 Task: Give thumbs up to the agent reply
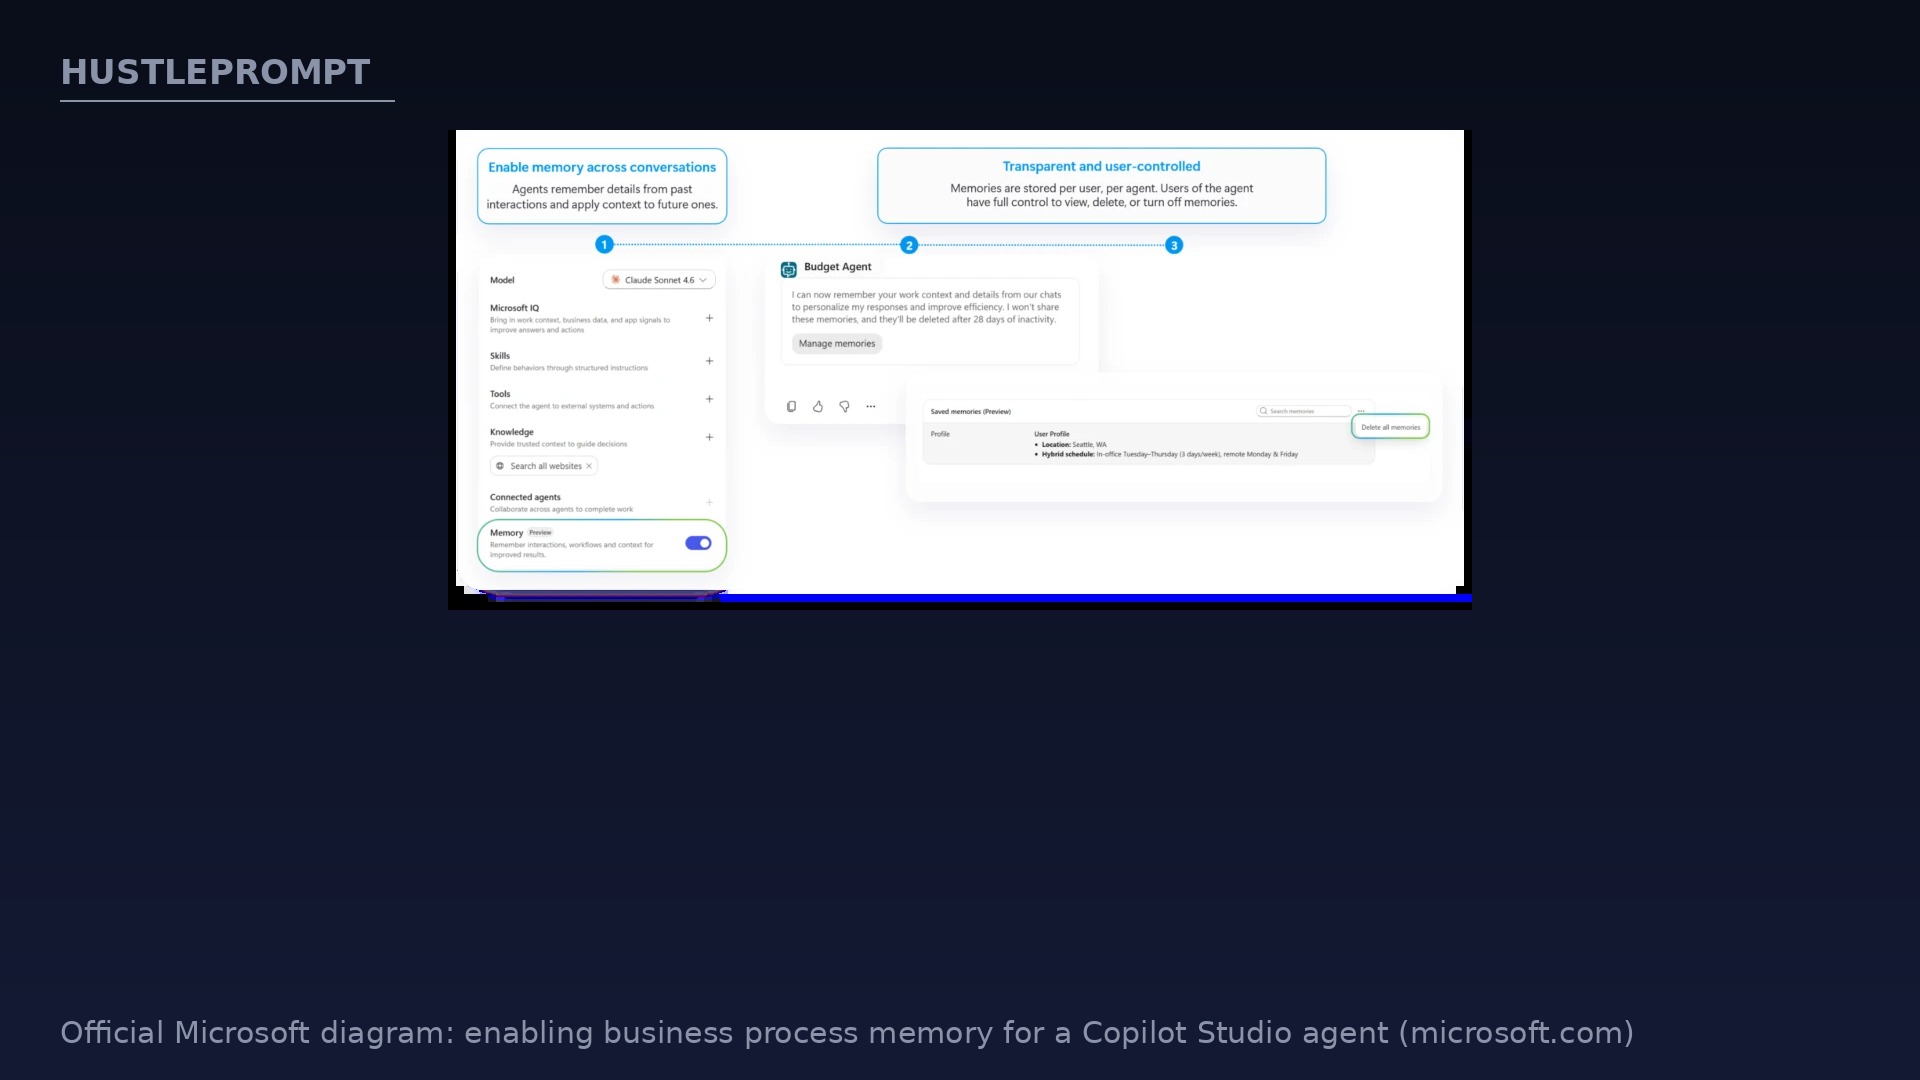818,406
